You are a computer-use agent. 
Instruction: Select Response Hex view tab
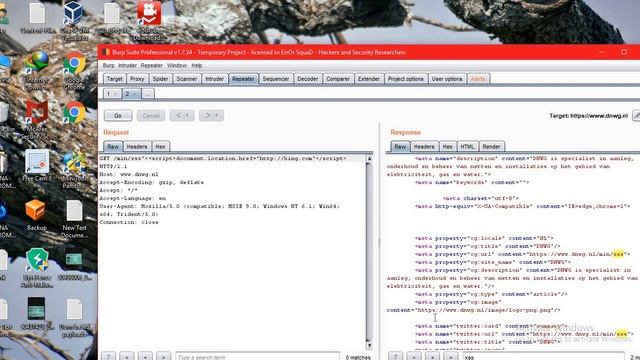click(447, 147)
